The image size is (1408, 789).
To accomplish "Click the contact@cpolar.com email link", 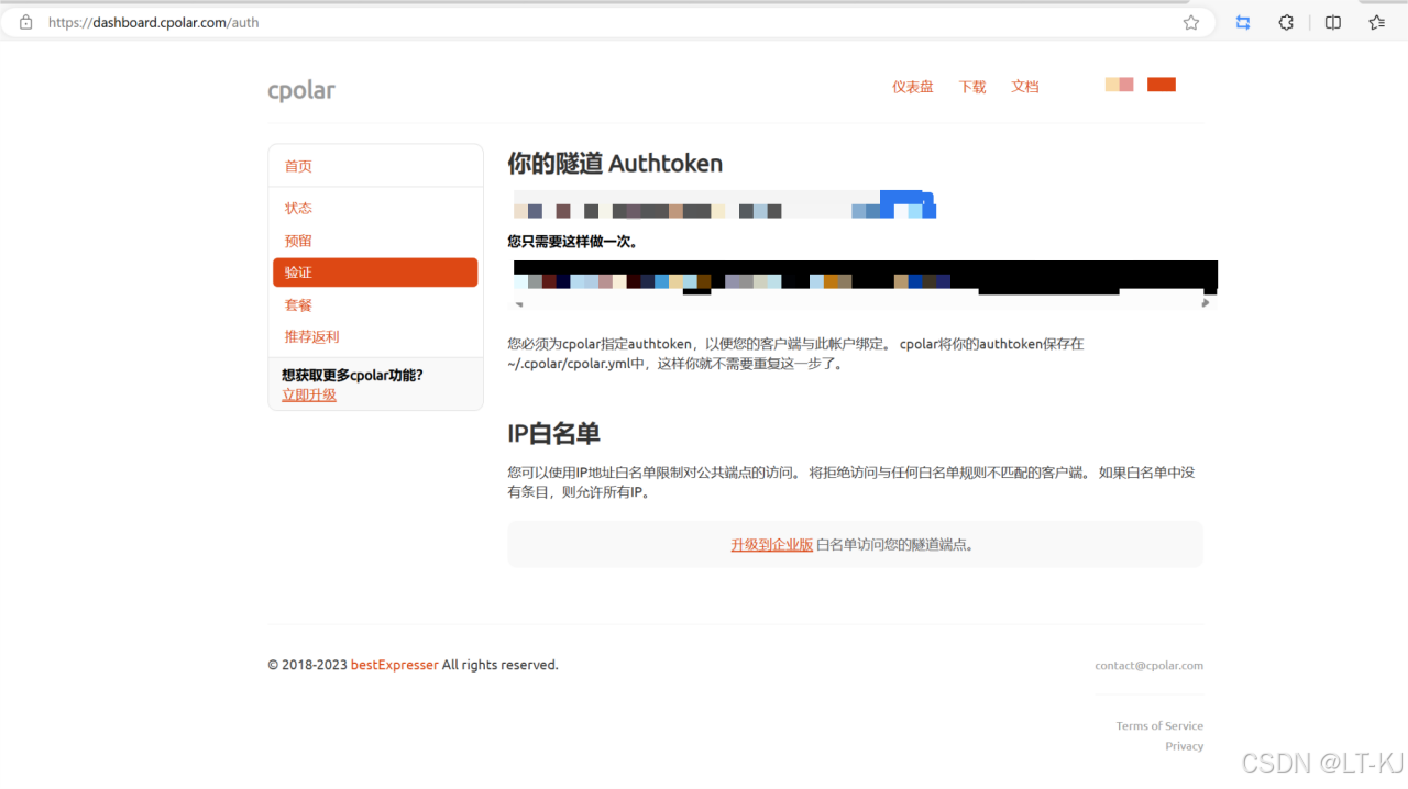I will (x=1149, y=665).
